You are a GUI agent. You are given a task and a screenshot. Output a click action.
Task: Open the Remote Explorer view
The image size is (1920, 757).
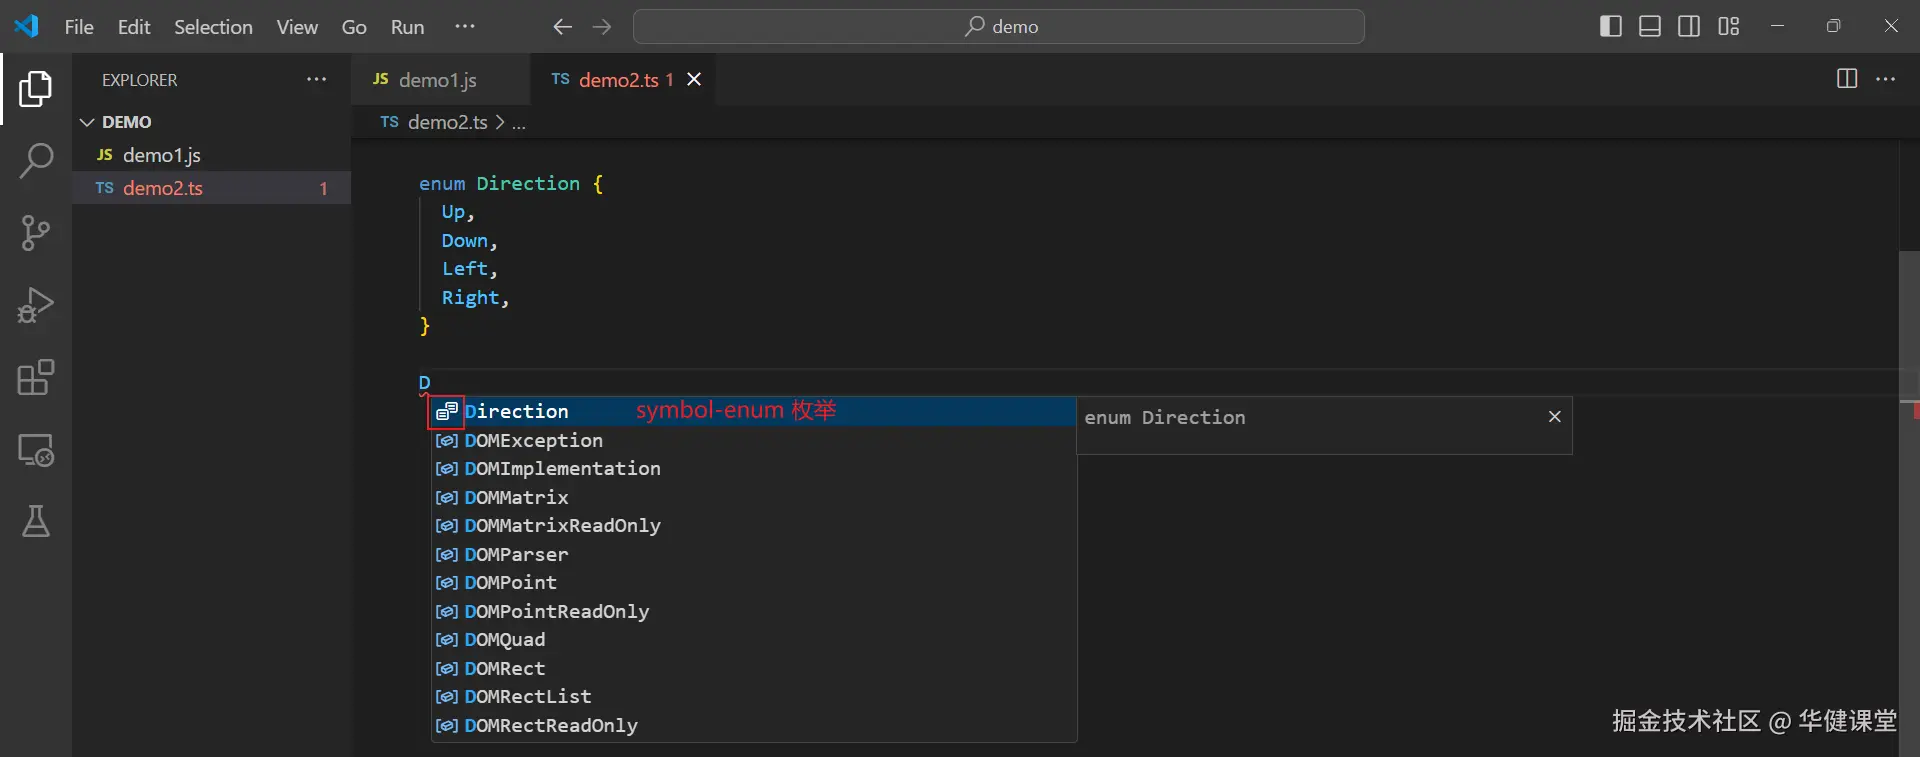click(x=36, y=450)
